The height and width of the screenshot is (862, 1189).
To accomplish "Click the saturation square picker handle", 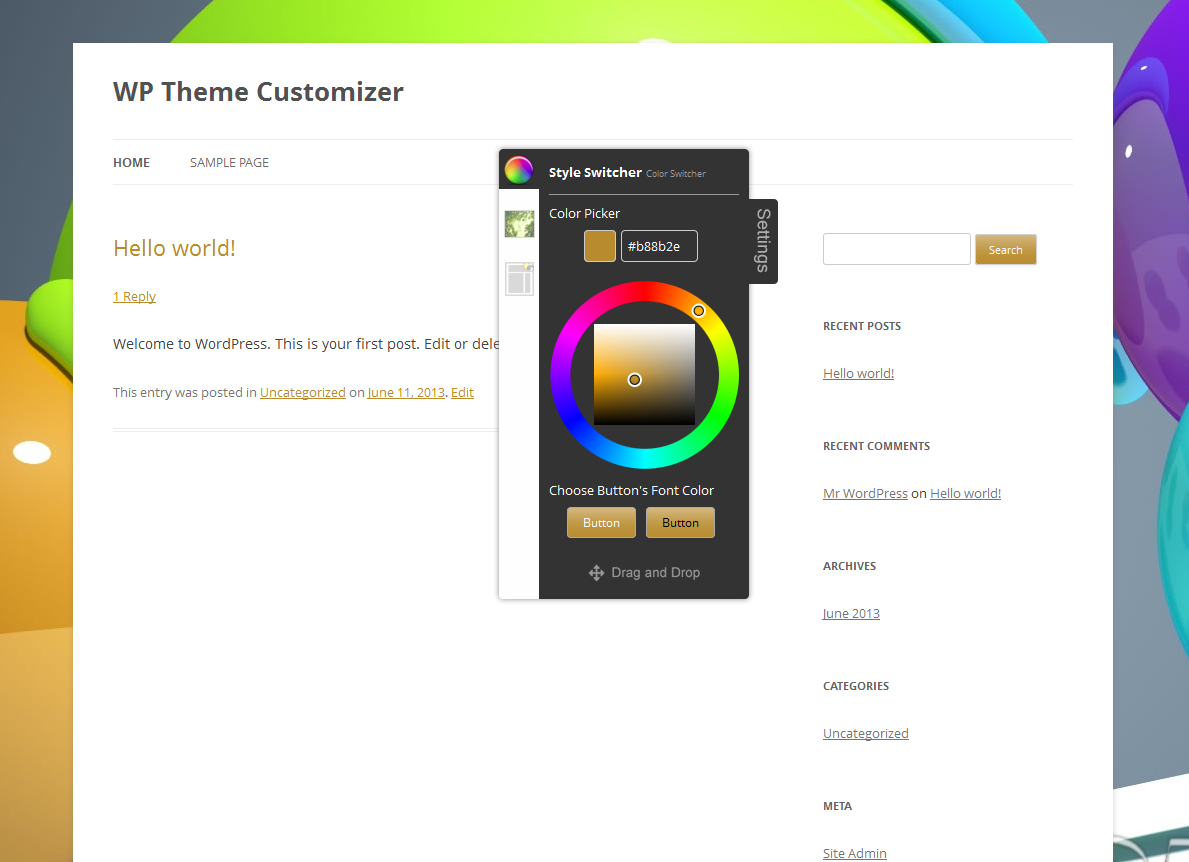I will [x=635, y=380].
